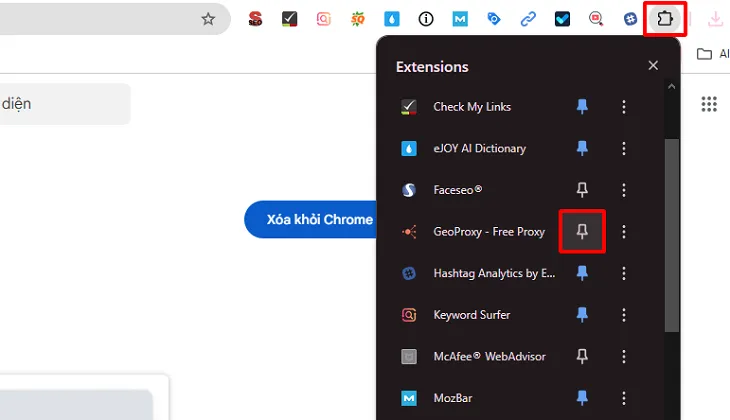Open GeoProxy three-dot menu

[x=624, y=231]
